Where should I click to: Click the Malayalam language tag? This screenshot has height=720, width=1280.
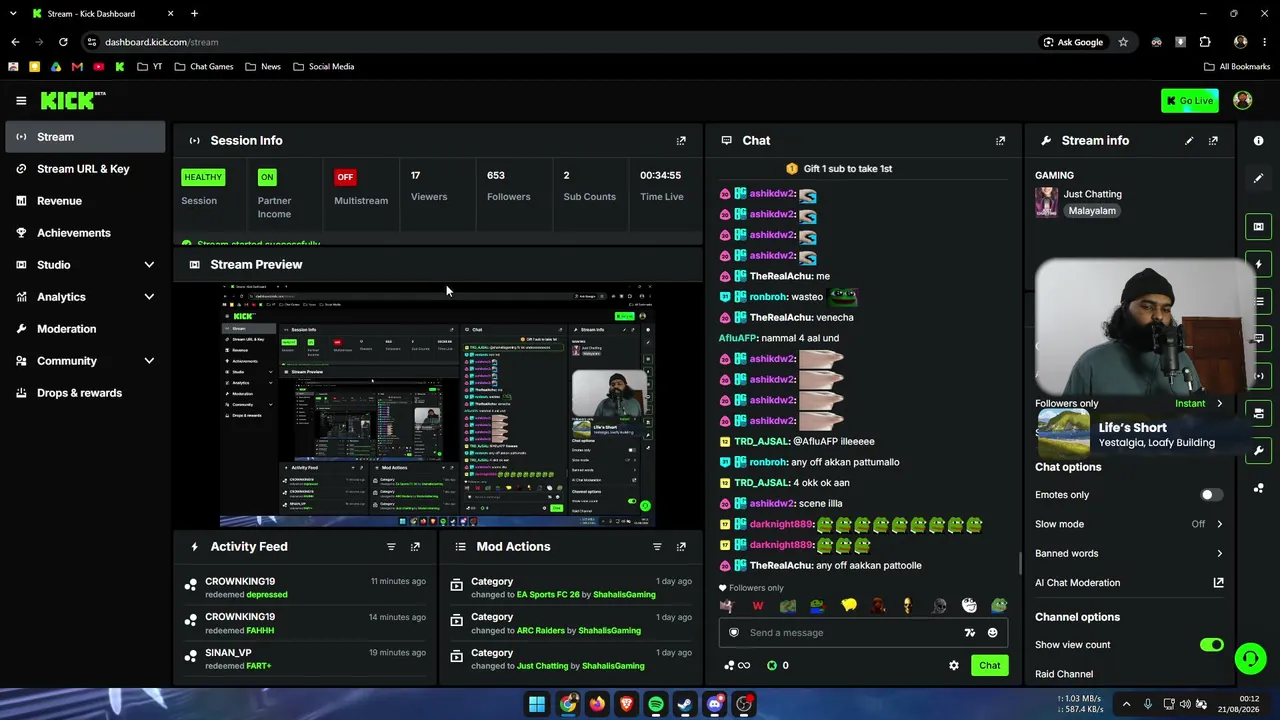tap(1092, 211)
